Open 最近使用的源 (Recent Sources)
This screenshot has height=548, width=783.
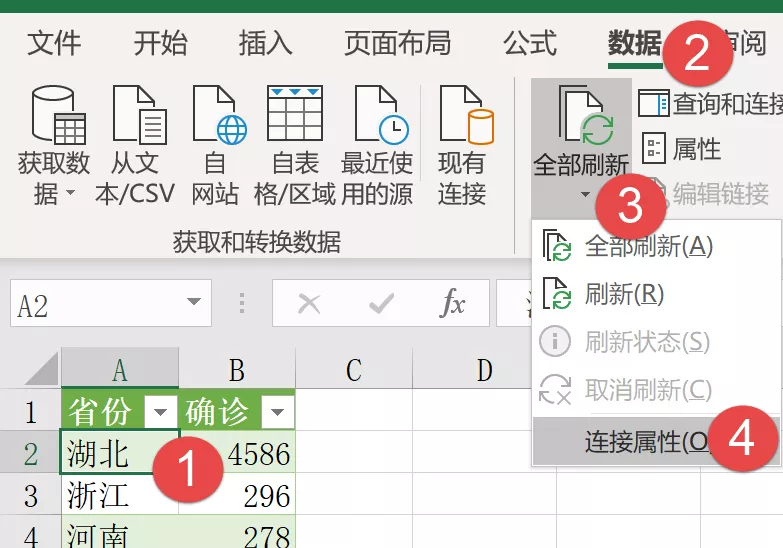pos(378,146)
